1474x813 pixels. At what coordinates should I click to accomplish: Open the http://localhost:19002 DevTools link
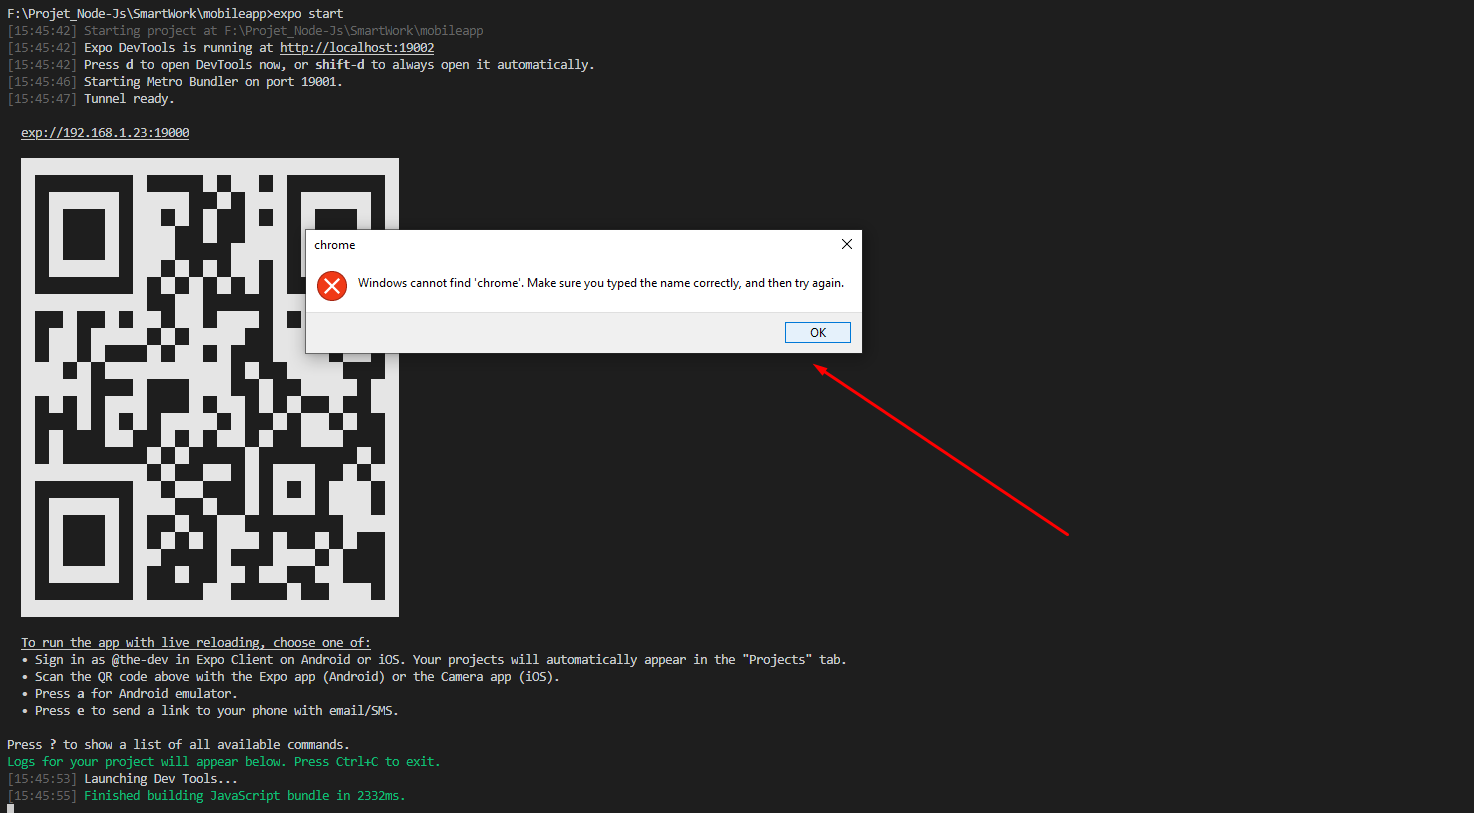pyautogui.click(x=357, y=47)
